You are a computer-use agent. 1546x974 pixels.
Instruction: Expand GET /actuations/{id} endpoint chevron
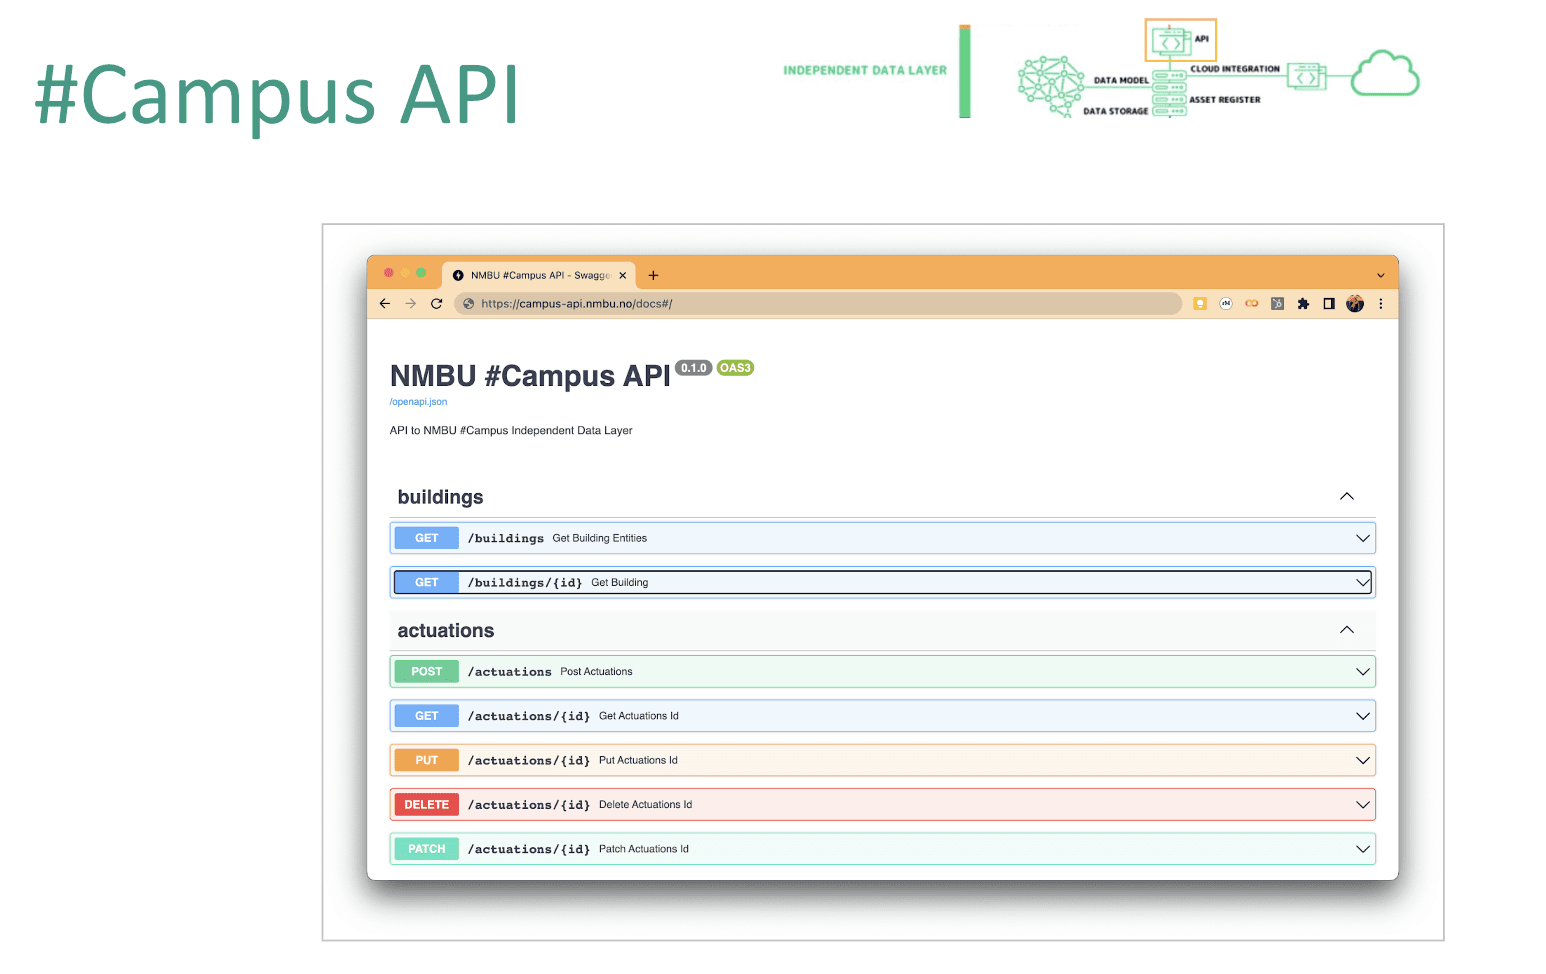click(1363, 716)
